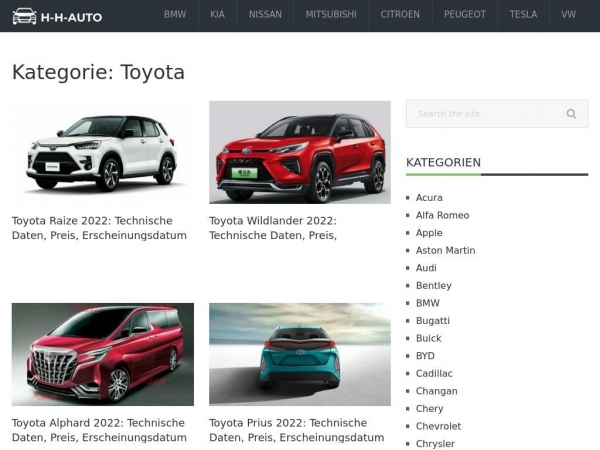This screenshot has width=600, height=450.
Task: Focus the Search the site field
Action: [497, 114]
